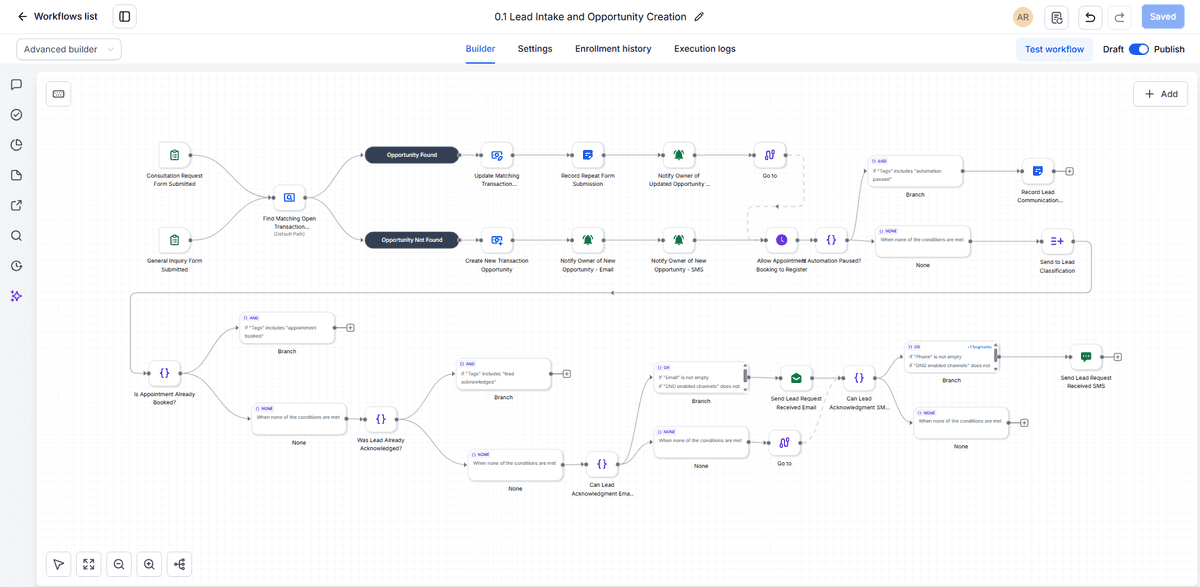Open the history clock icon in left sidebar

tap(16, 266)
